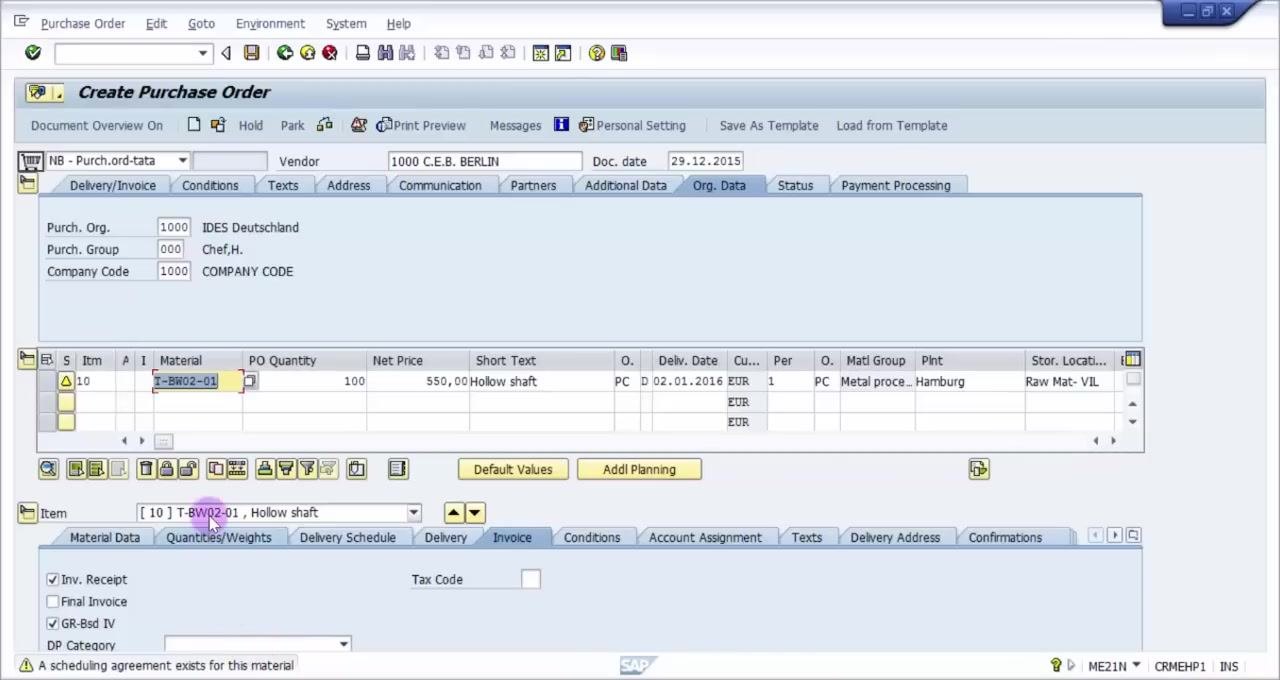Click the Personal Setting button
Image resolution: width=1280 pixels, height=680 pixels.
pyautogui.click(x=632, y=125)
